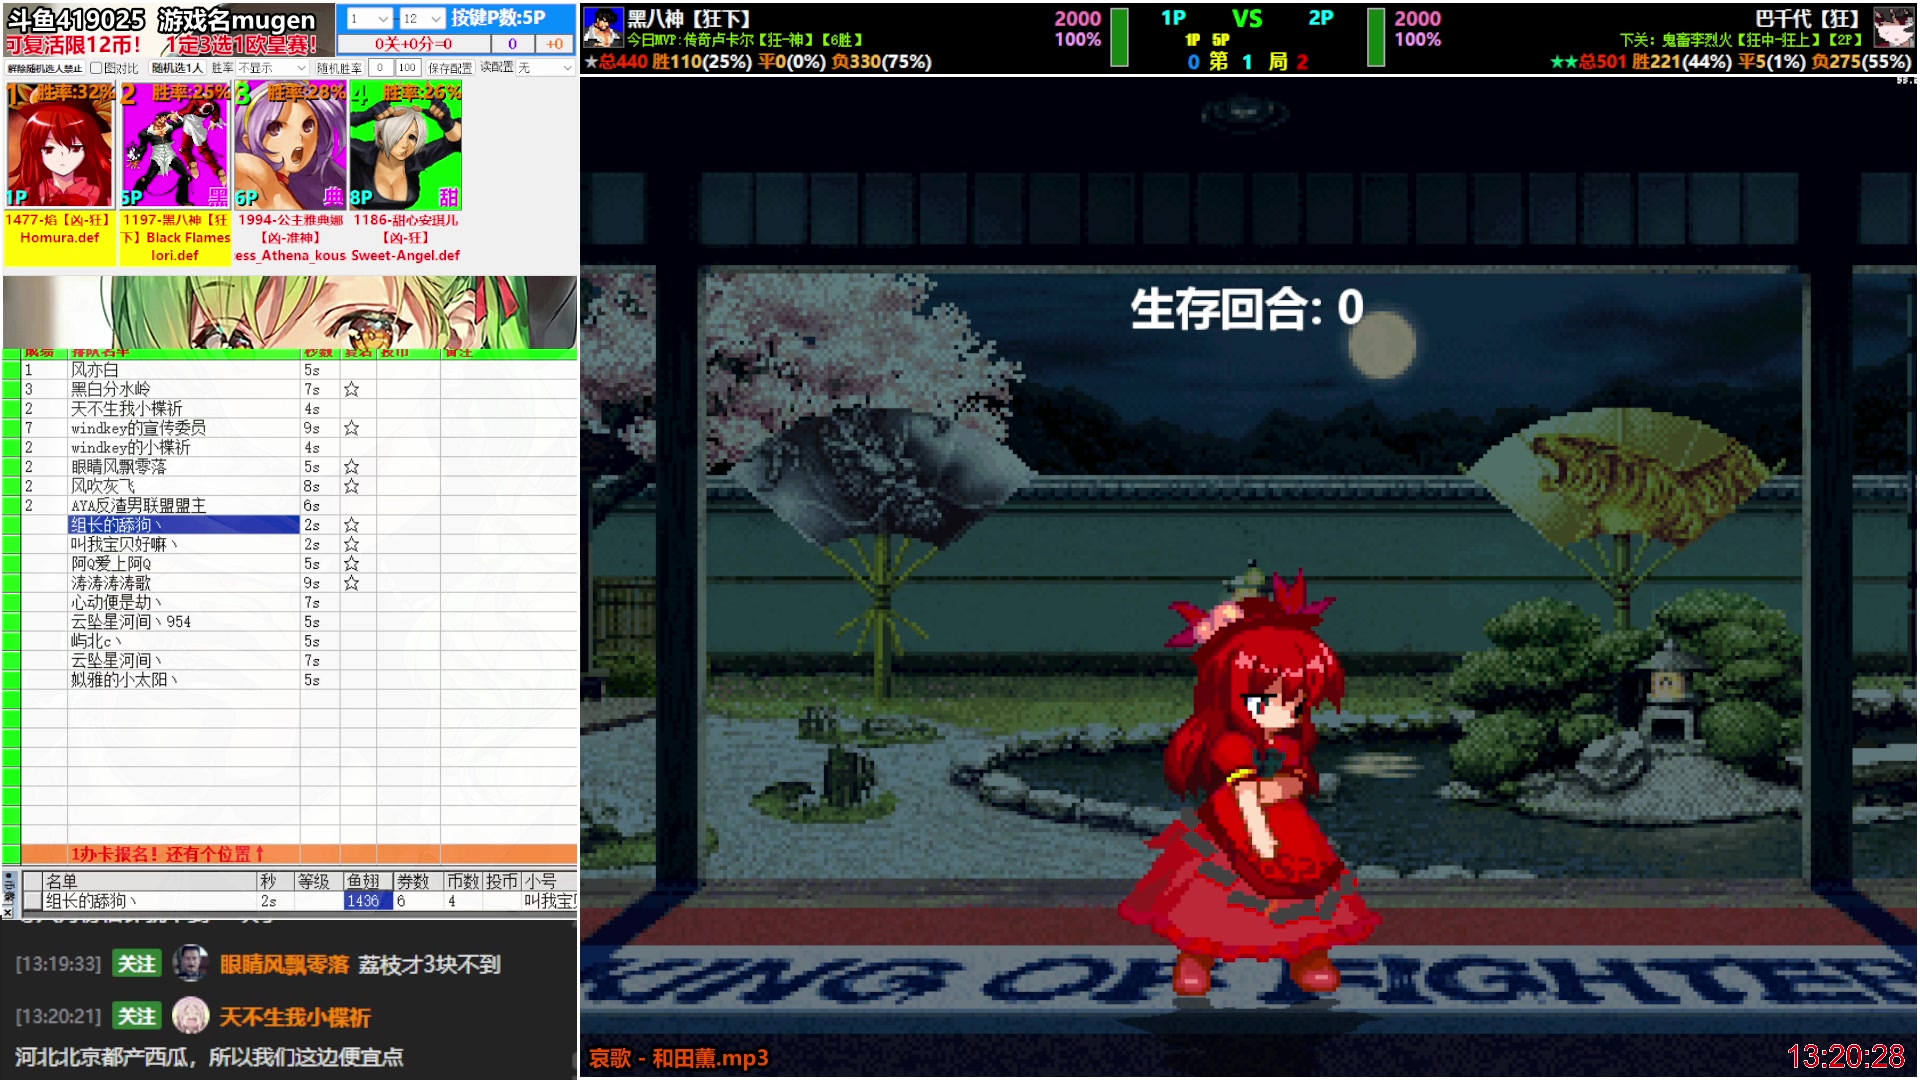The width and height of the screenshot is (1920, 1080).
Task: Click the star icon in 组长的舔狗 queue row
Action: coord(351,525)
